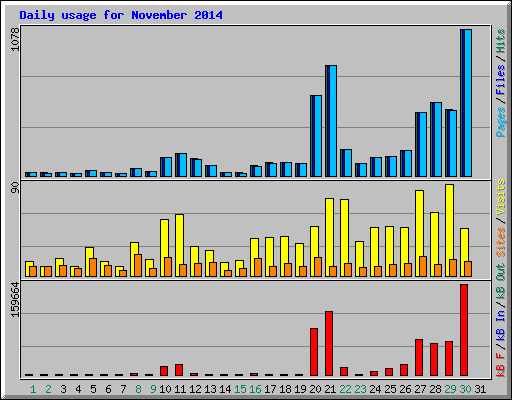The width and height of the screenshot is (512, 400).
Task: Select day 17 on the x-axis
Action: pos(270,389)
